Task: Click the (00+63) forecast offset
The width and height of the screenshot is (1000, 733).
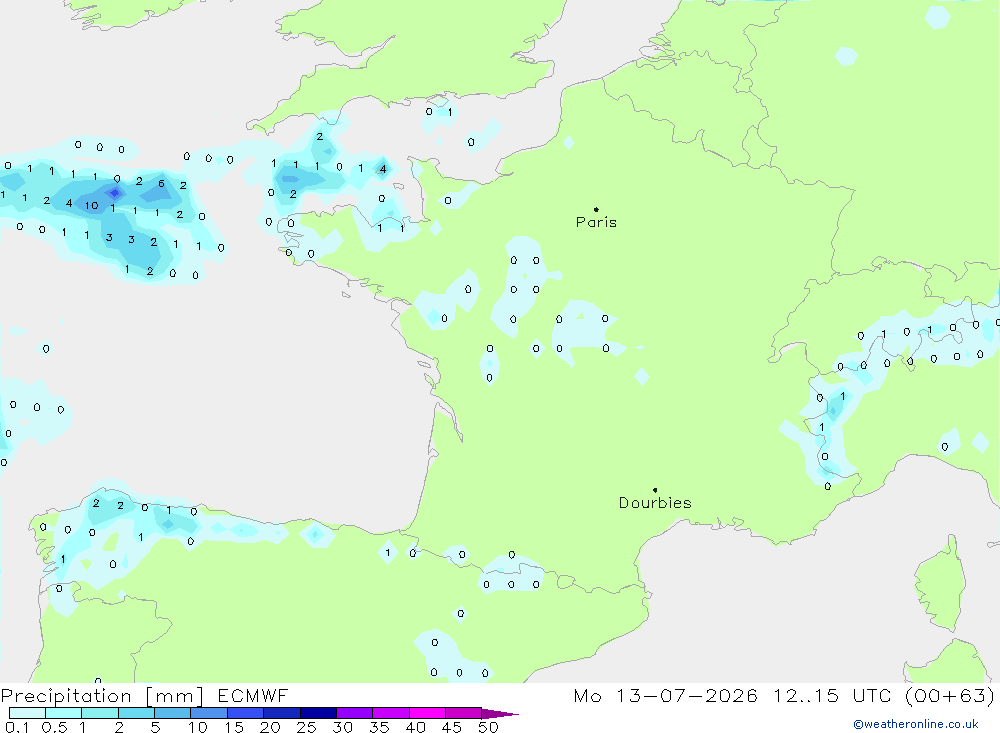Action: click(950, 696)
